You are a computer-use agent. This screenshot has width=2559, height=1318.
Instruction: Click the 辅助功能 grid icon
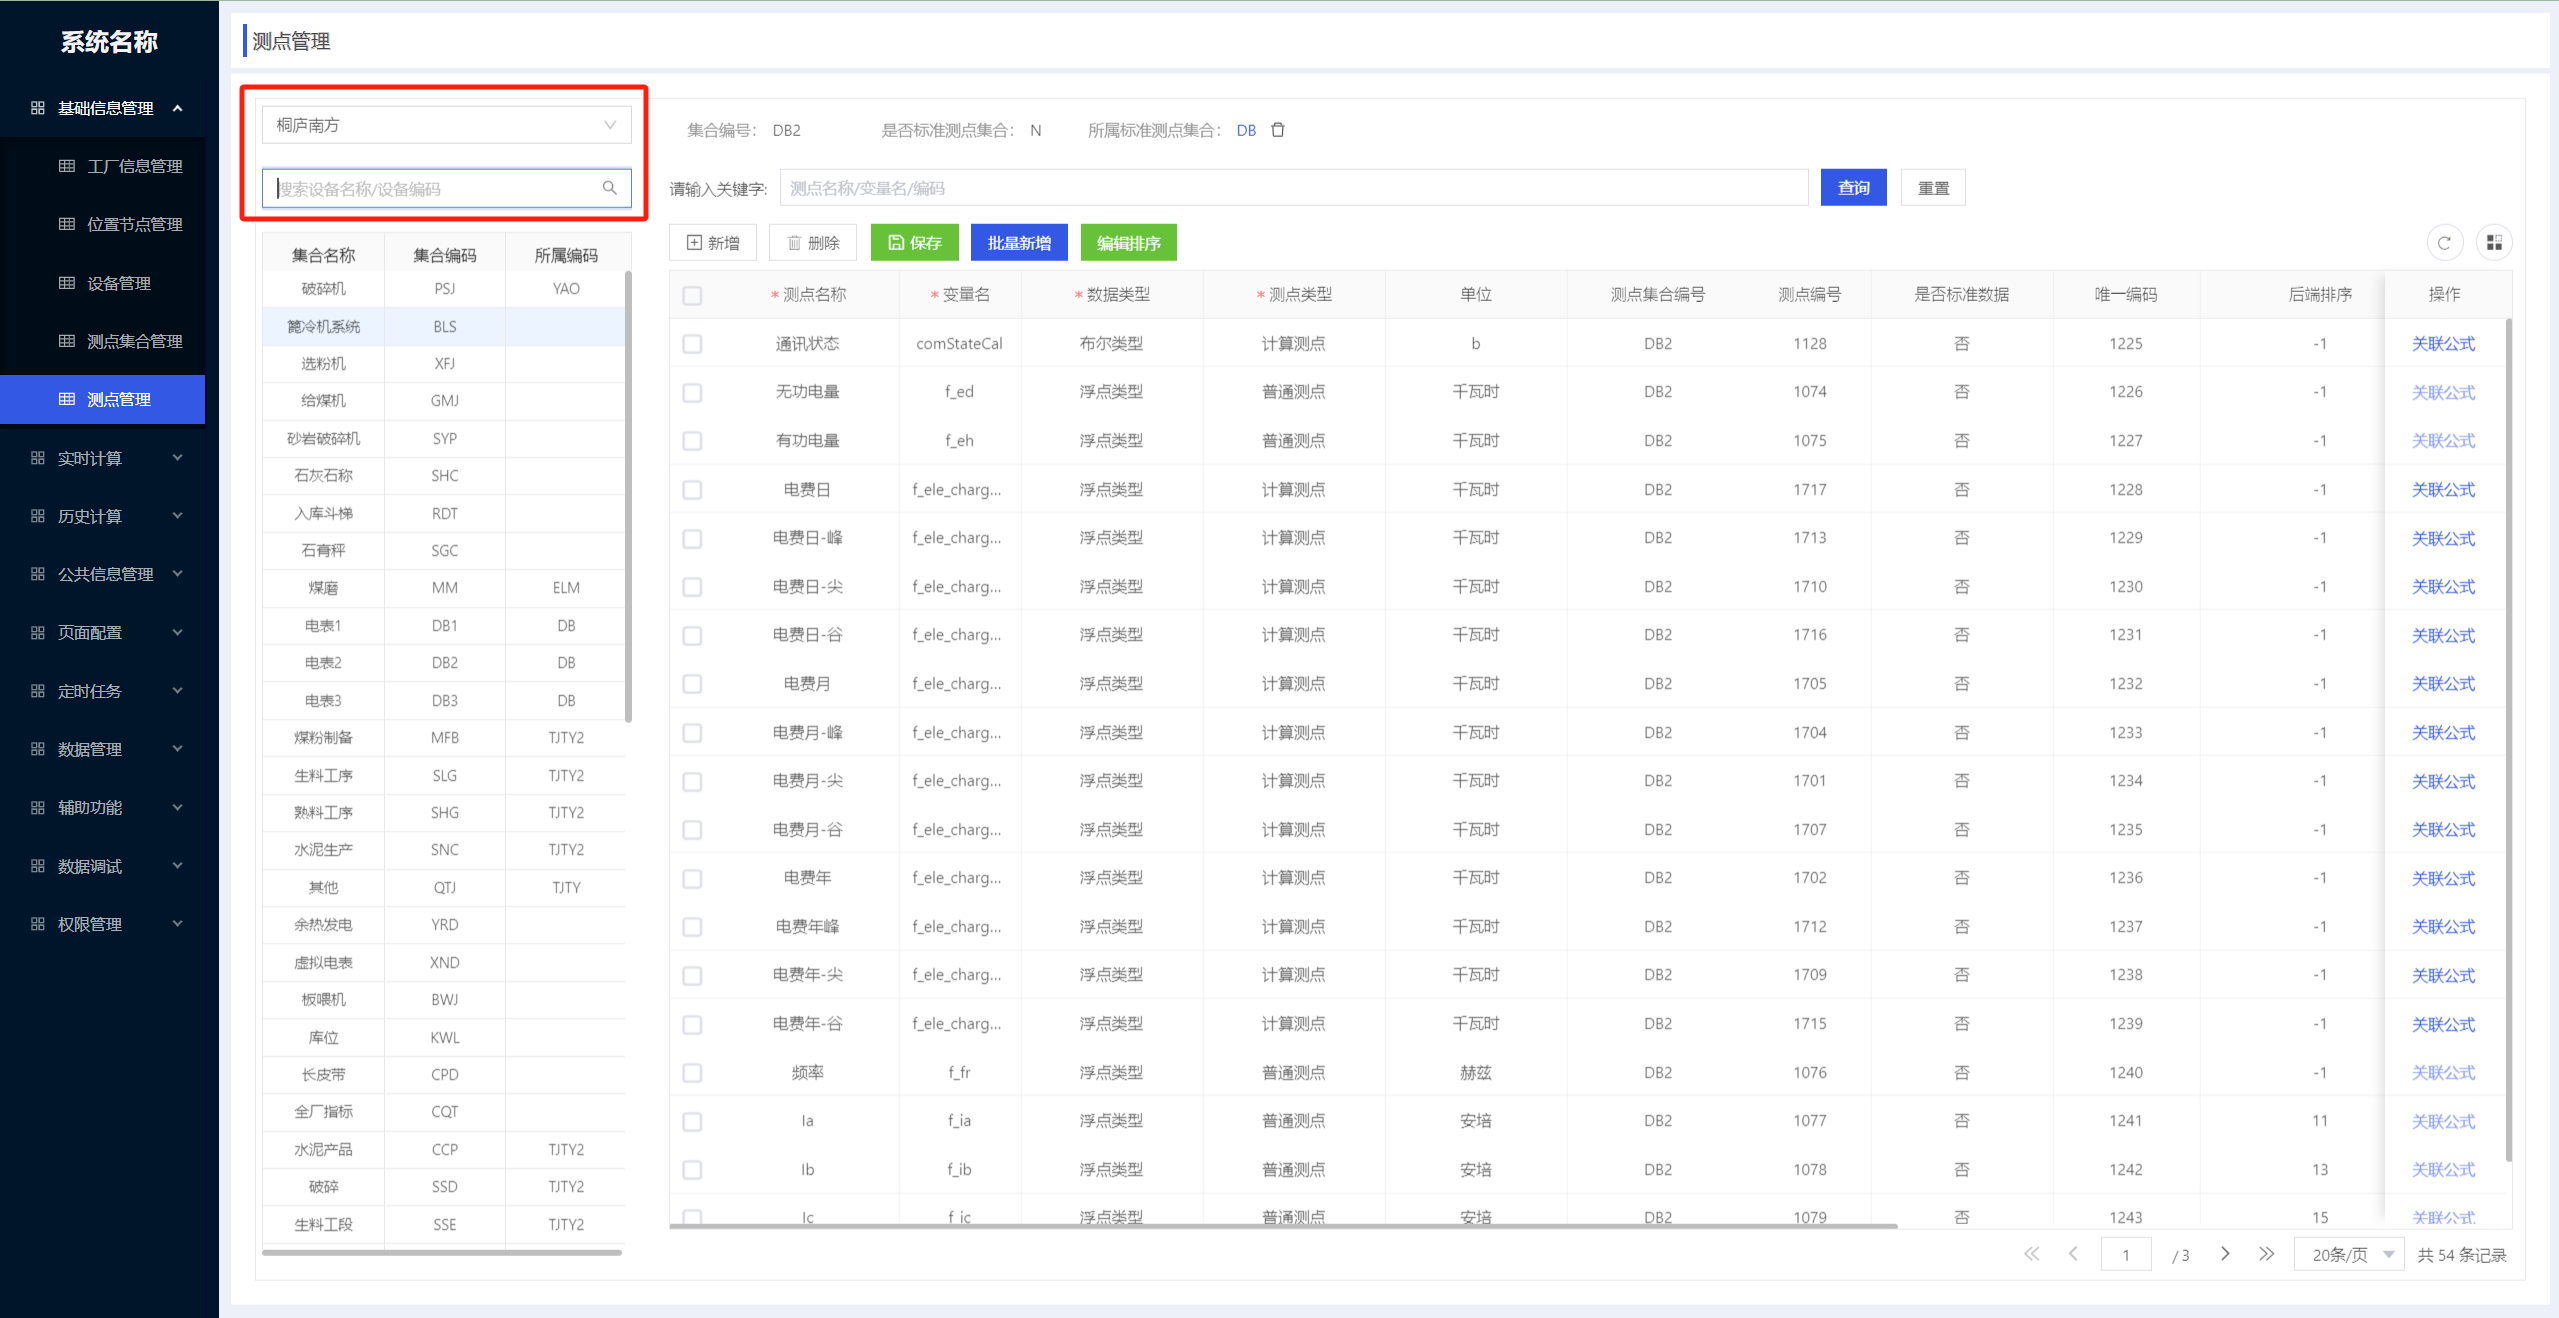tap(38, 808)
